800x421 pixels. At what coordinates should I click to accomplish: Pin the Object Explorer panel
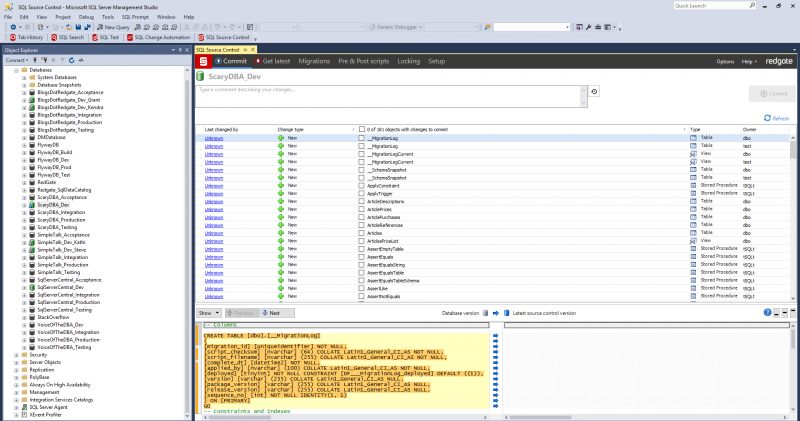(x=180, y=50)
